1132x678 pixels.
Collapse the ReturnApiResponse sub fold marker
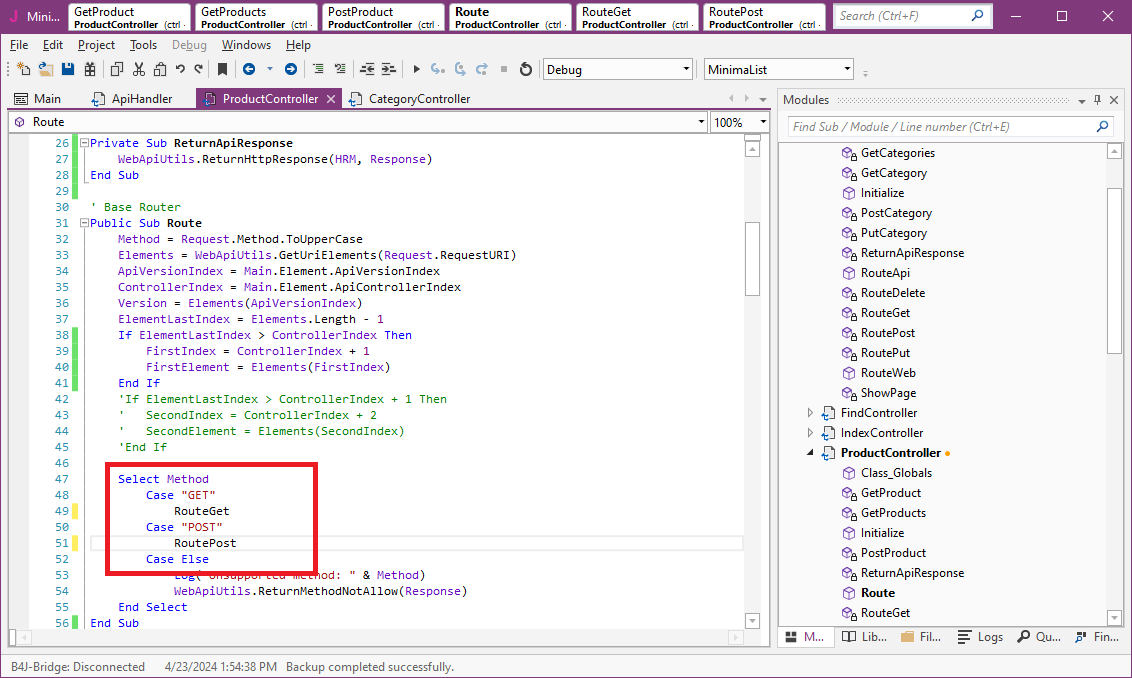click(84, 143)
